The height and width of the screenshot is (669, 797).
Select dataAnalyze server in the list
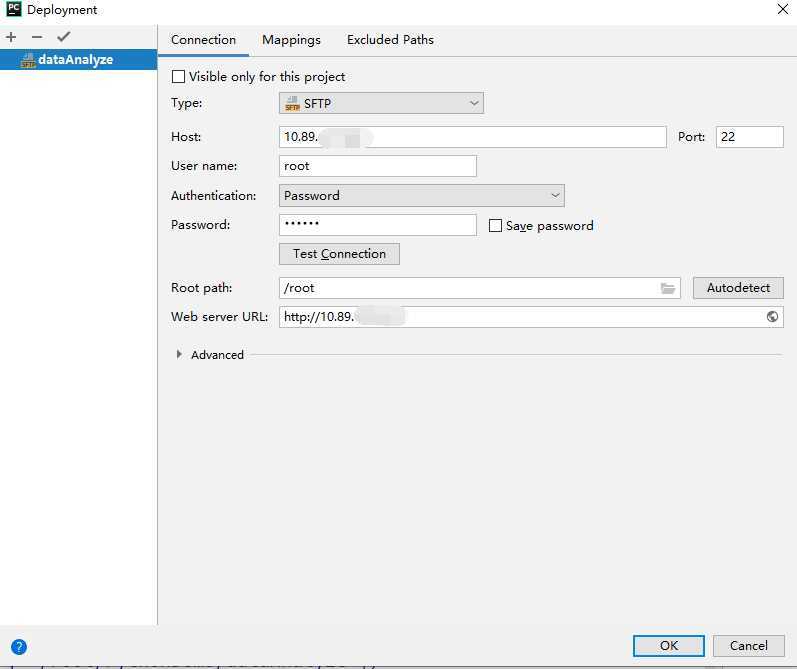click(x=75, y=60)
